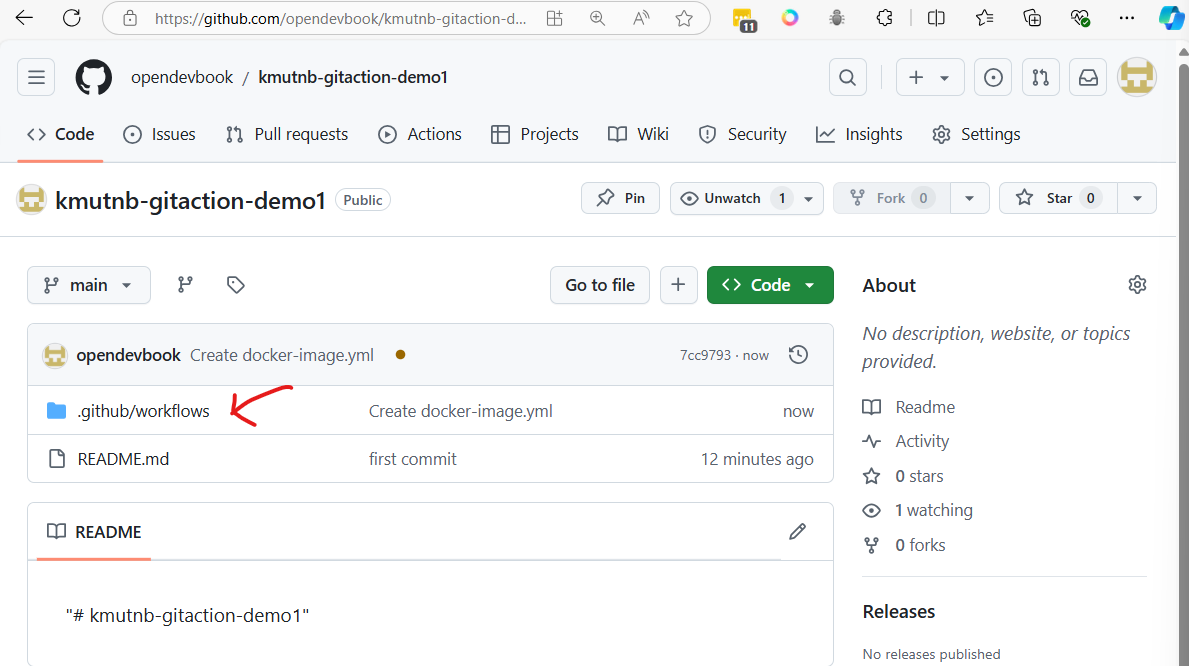Switch to the Actions tab
Screen dimensions: 1189x666
point(420,134)
